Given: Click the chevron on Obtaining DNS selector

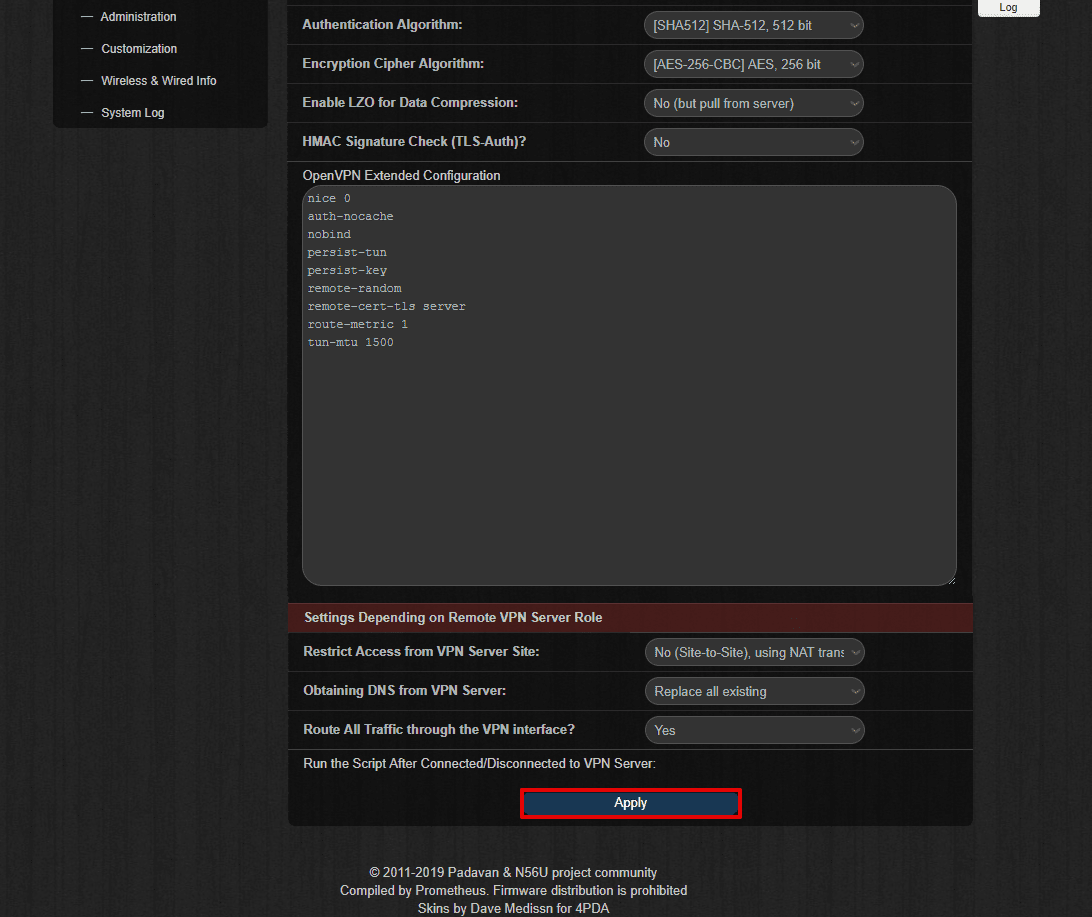Looking at the screenshot, I should pos(855,691).
